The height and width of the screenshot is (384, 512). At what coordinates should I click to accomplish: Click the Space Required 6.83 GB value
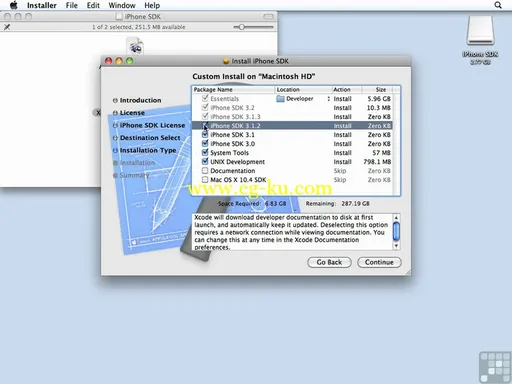tap(275, 203)
